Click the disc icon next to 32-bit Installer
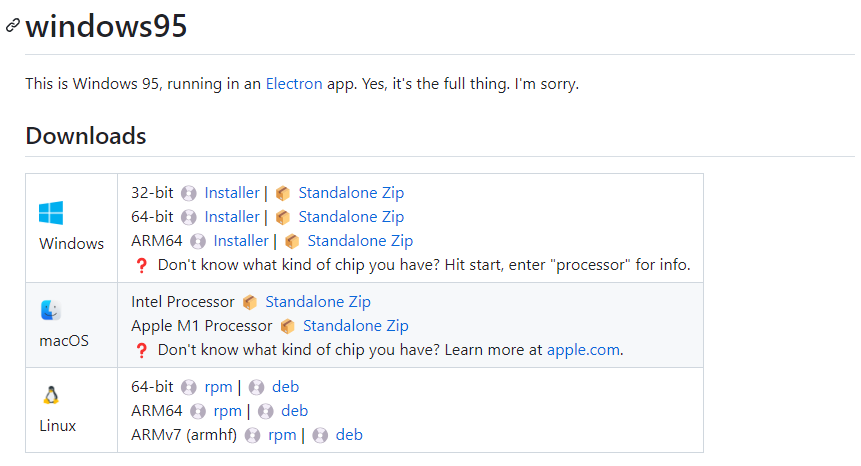 point(189,193)
